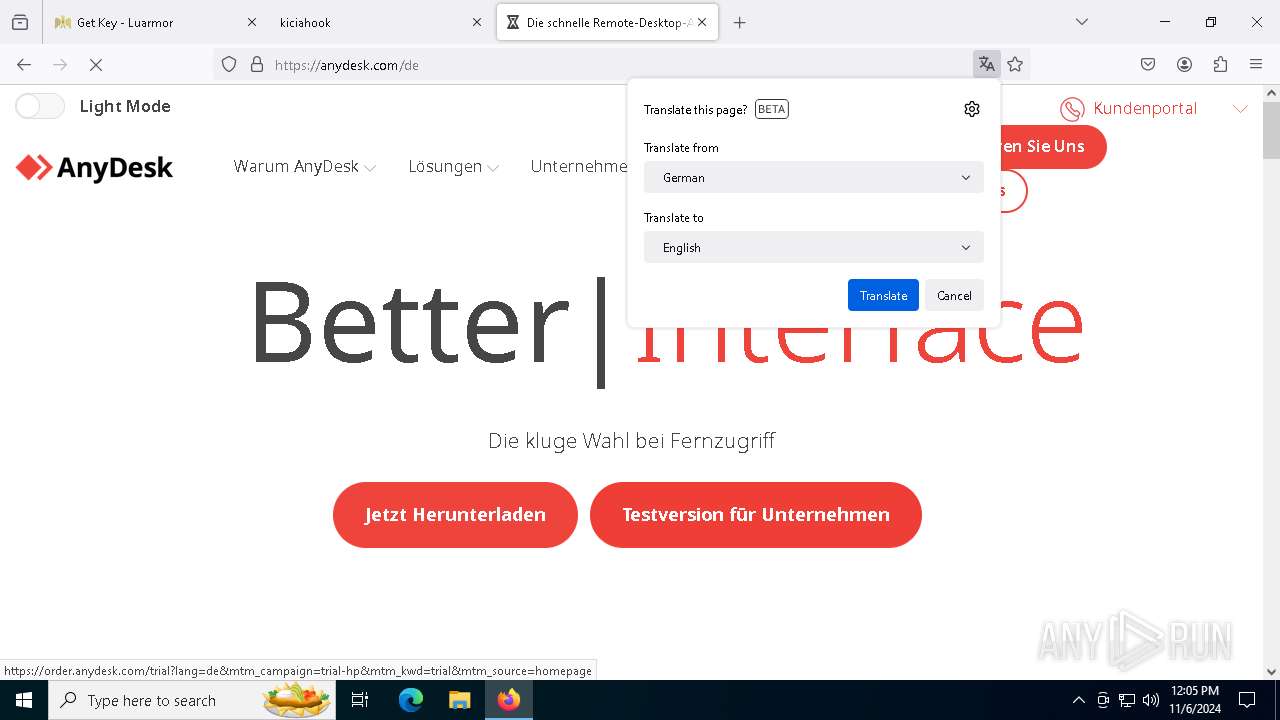
Task: Open the list all tabs dropdown
Action: pos(1081,22)
